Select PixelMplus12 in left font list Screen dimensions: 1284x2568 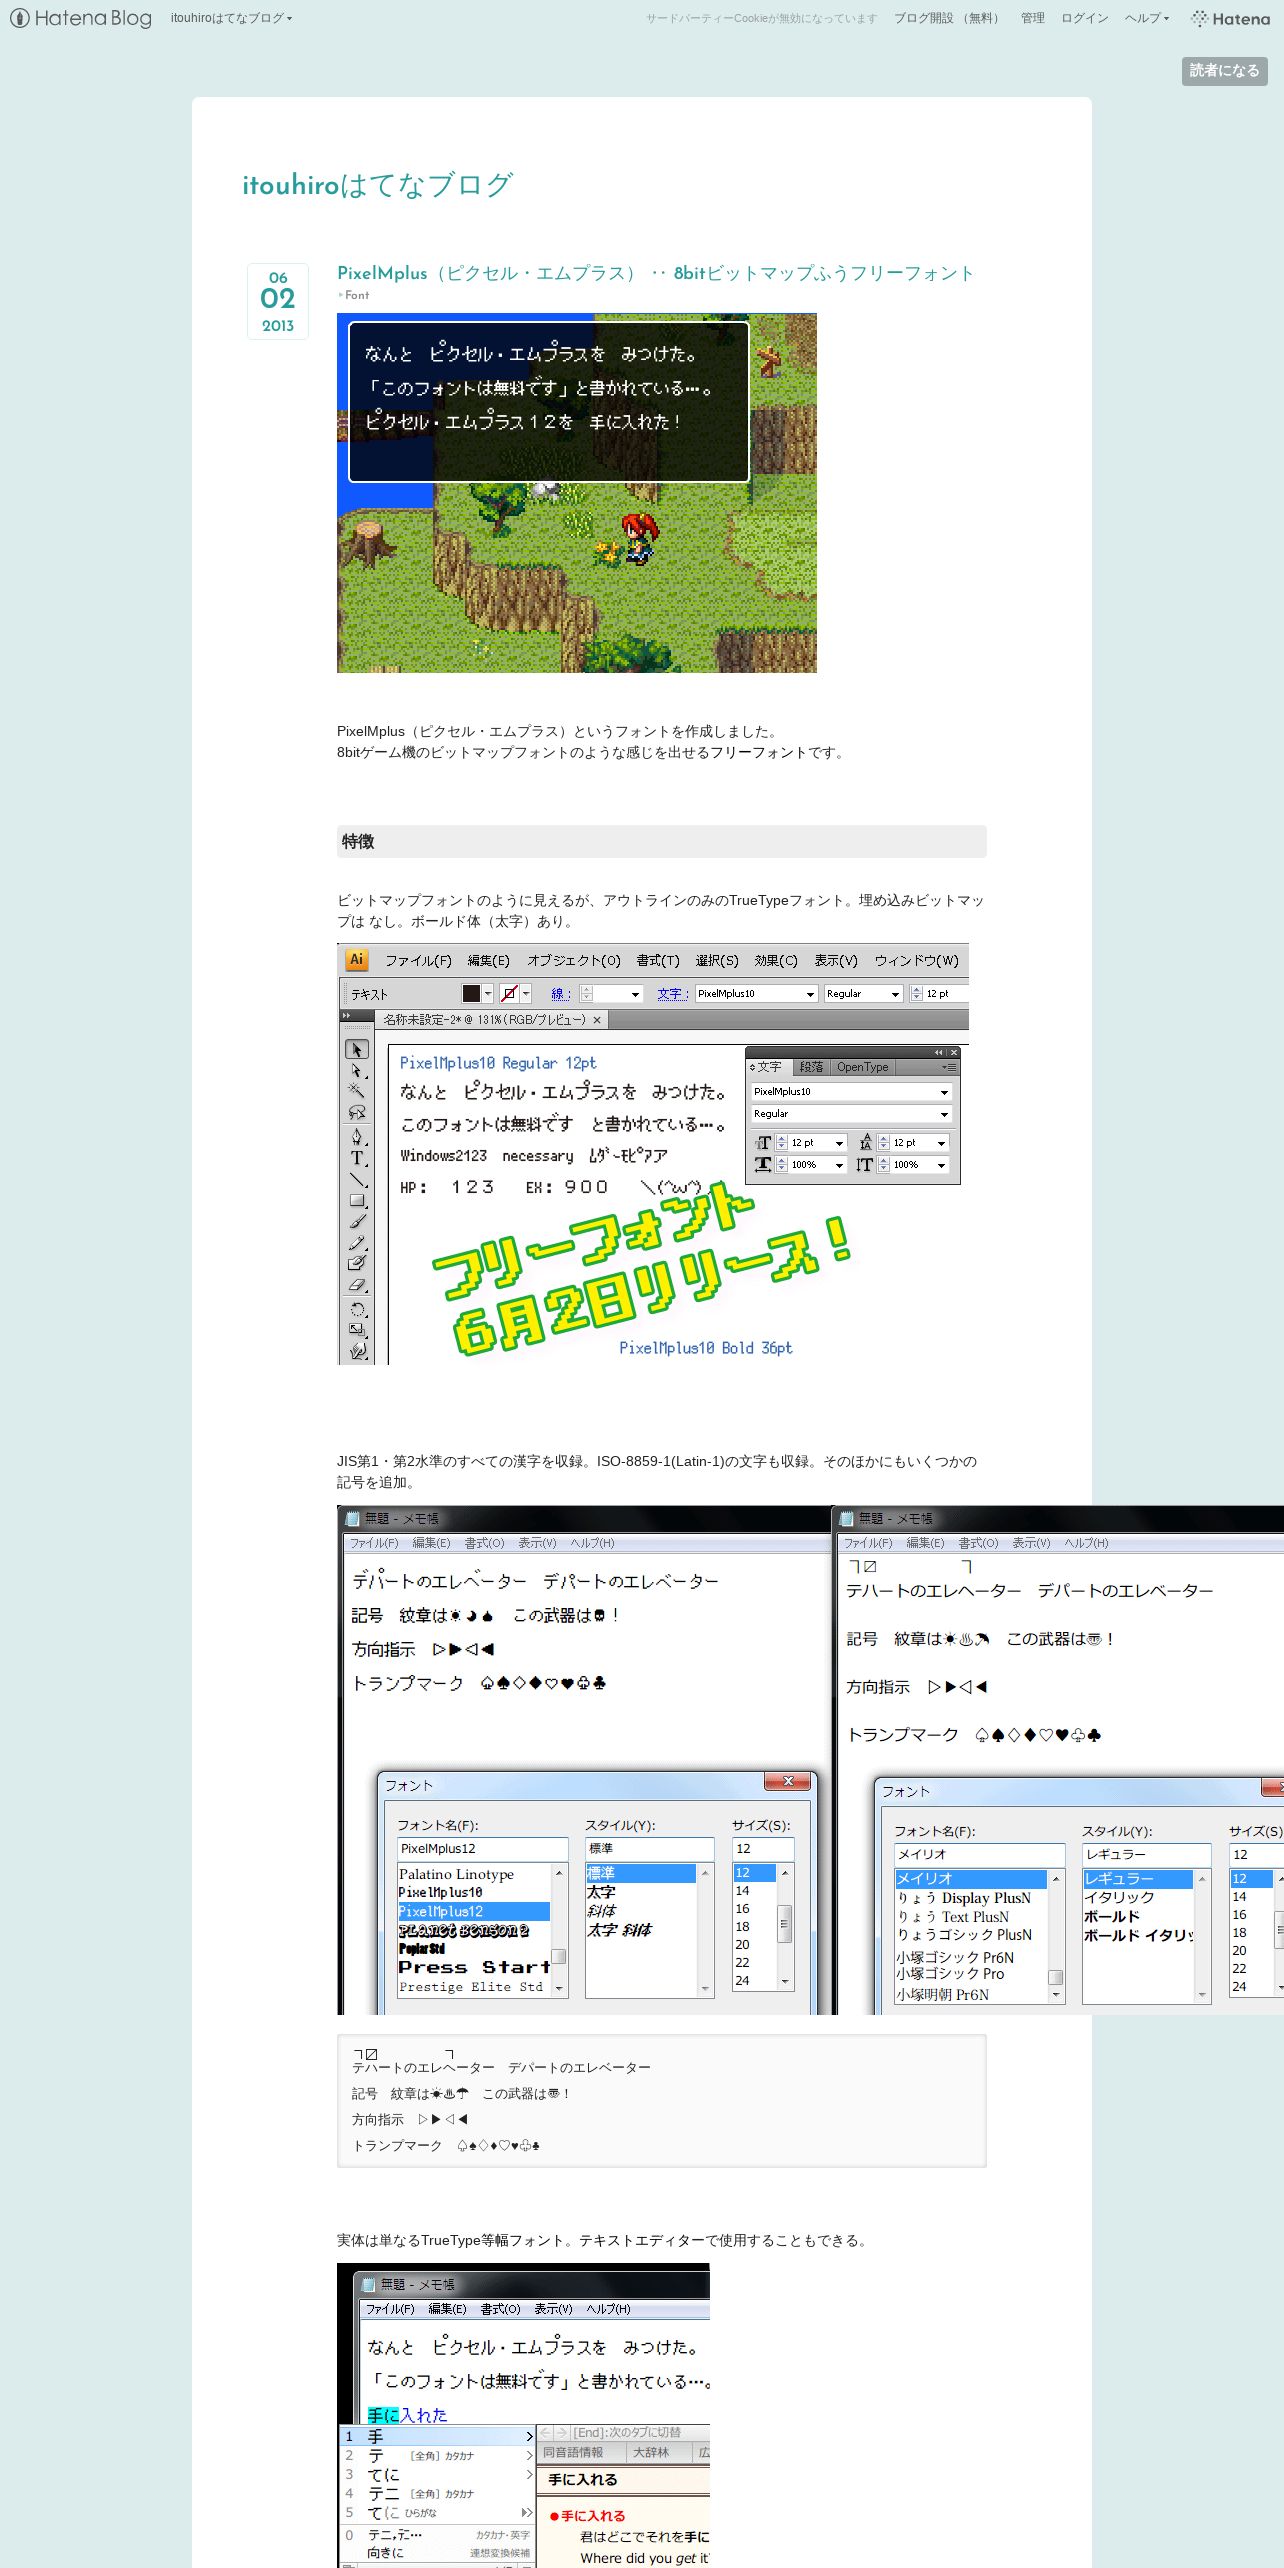click(474, 1911)
